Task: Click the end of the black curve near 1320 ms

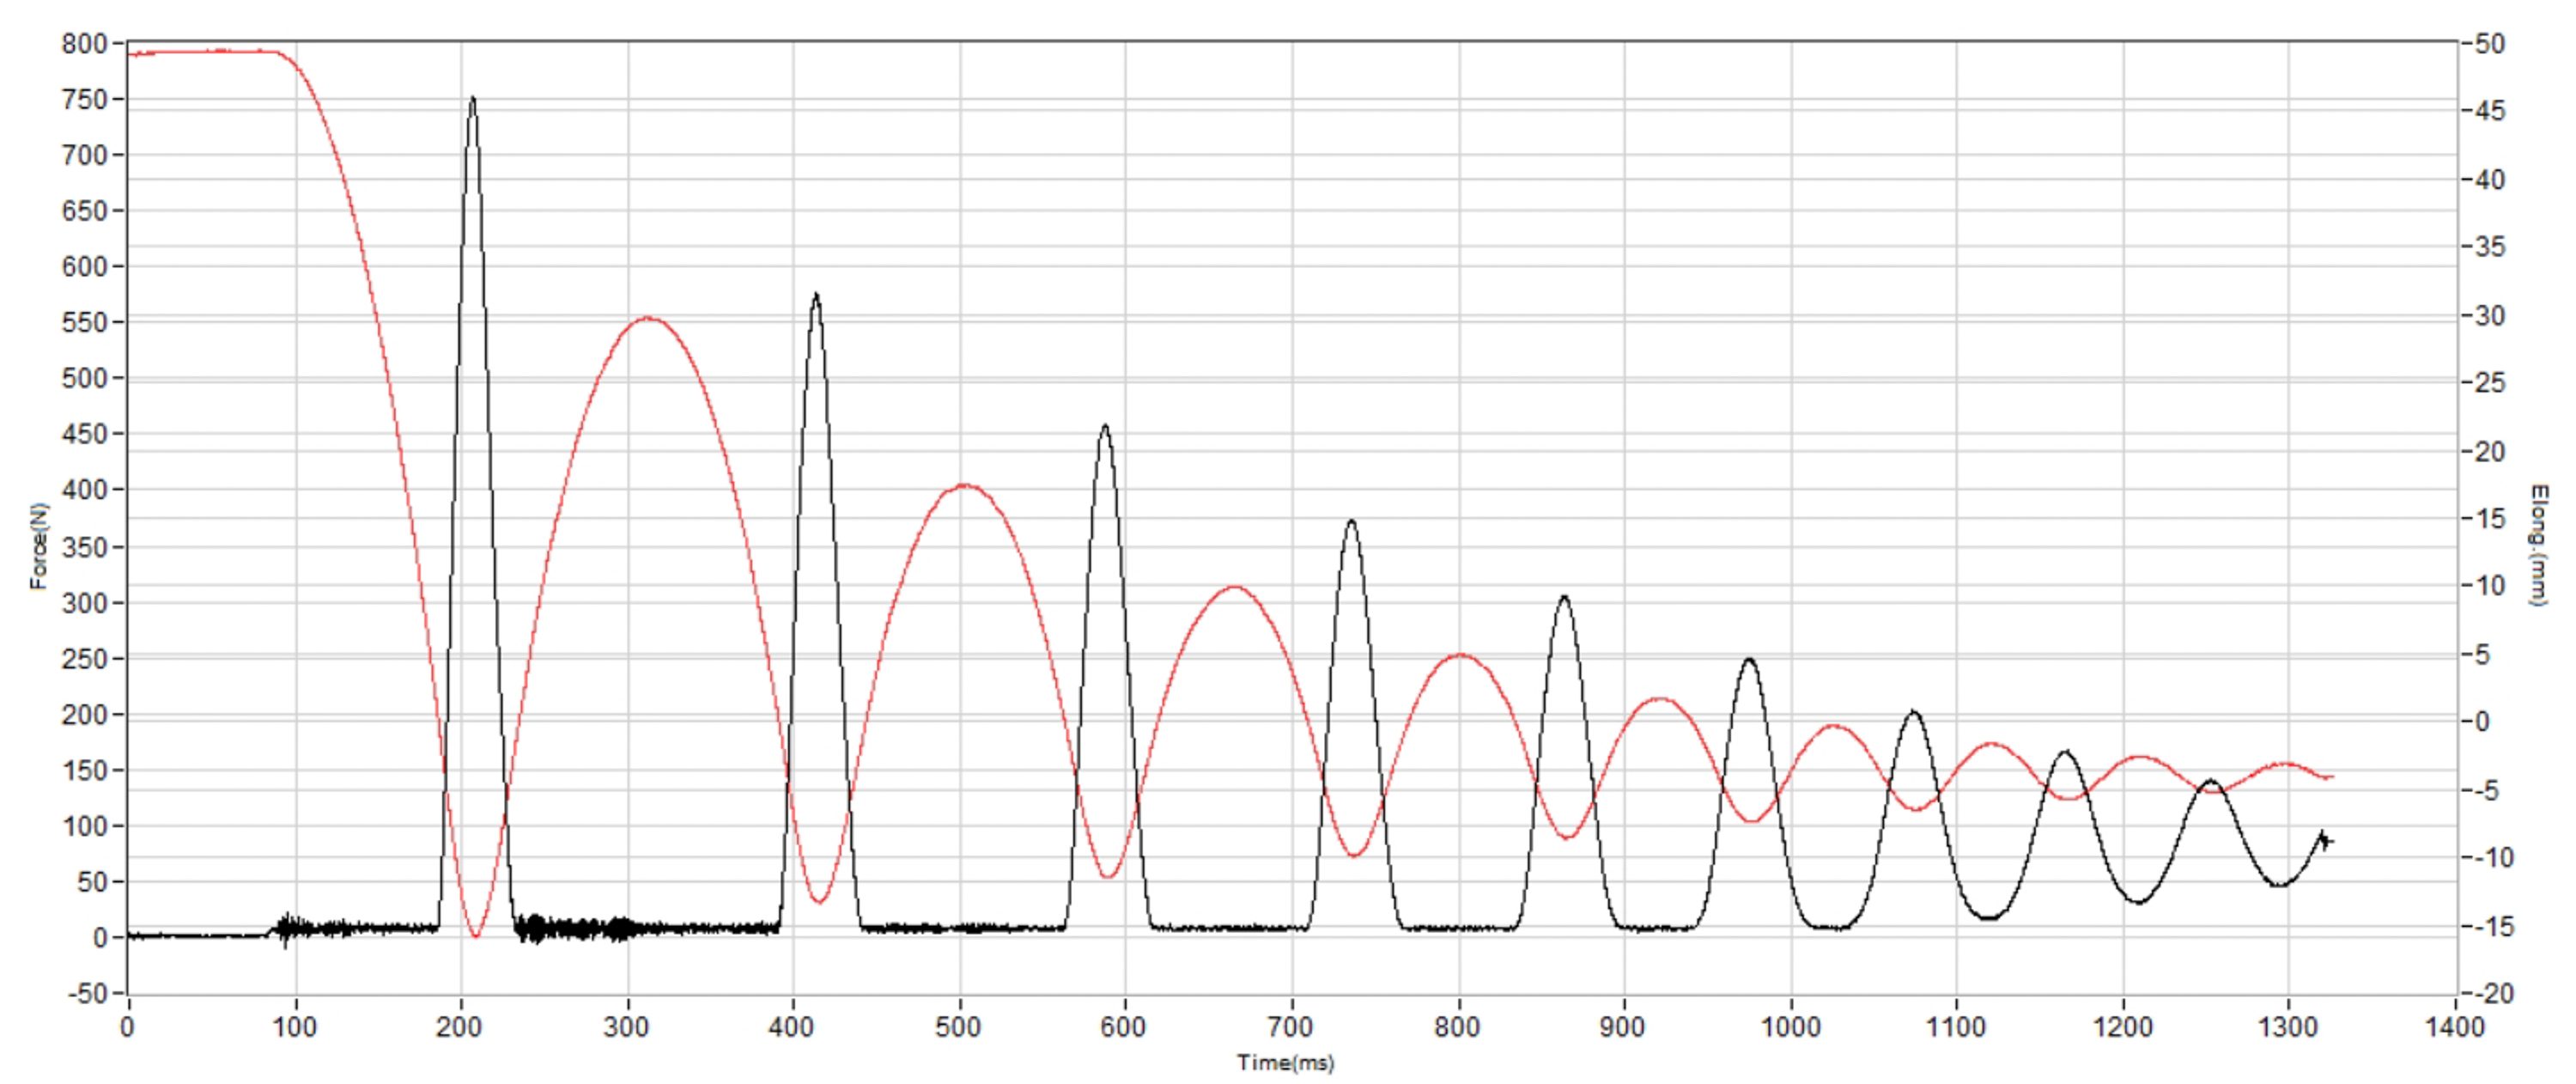Action: point(2324,840)
